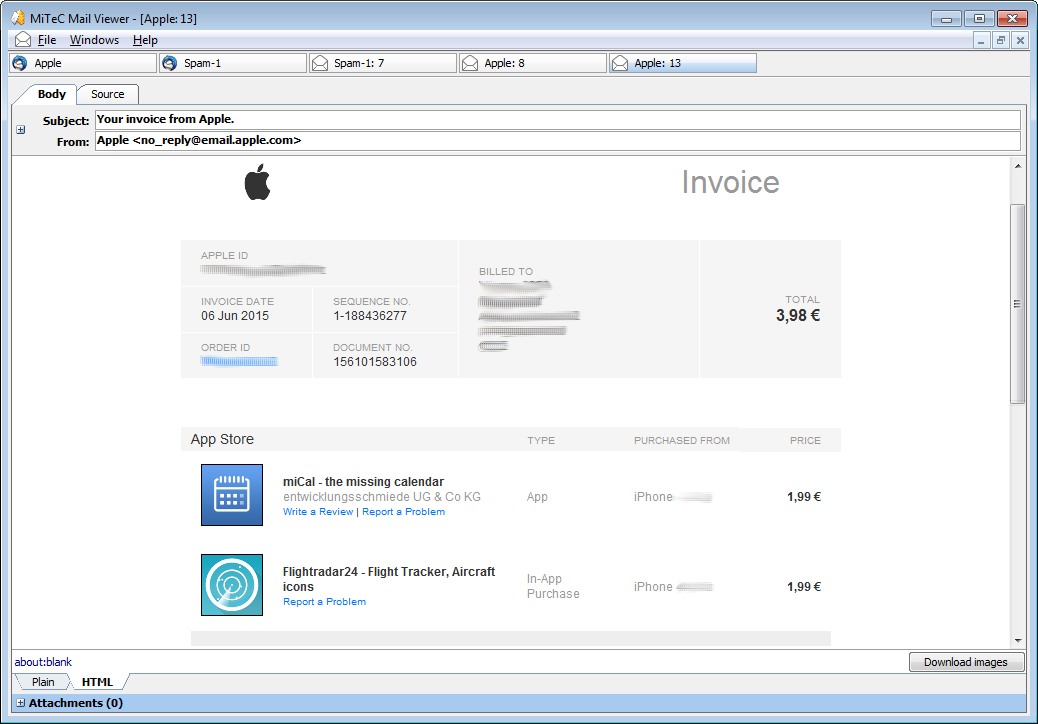Click the scrollbar down arrow
Screen dimensions: 1038x724
coord(1018,641)
